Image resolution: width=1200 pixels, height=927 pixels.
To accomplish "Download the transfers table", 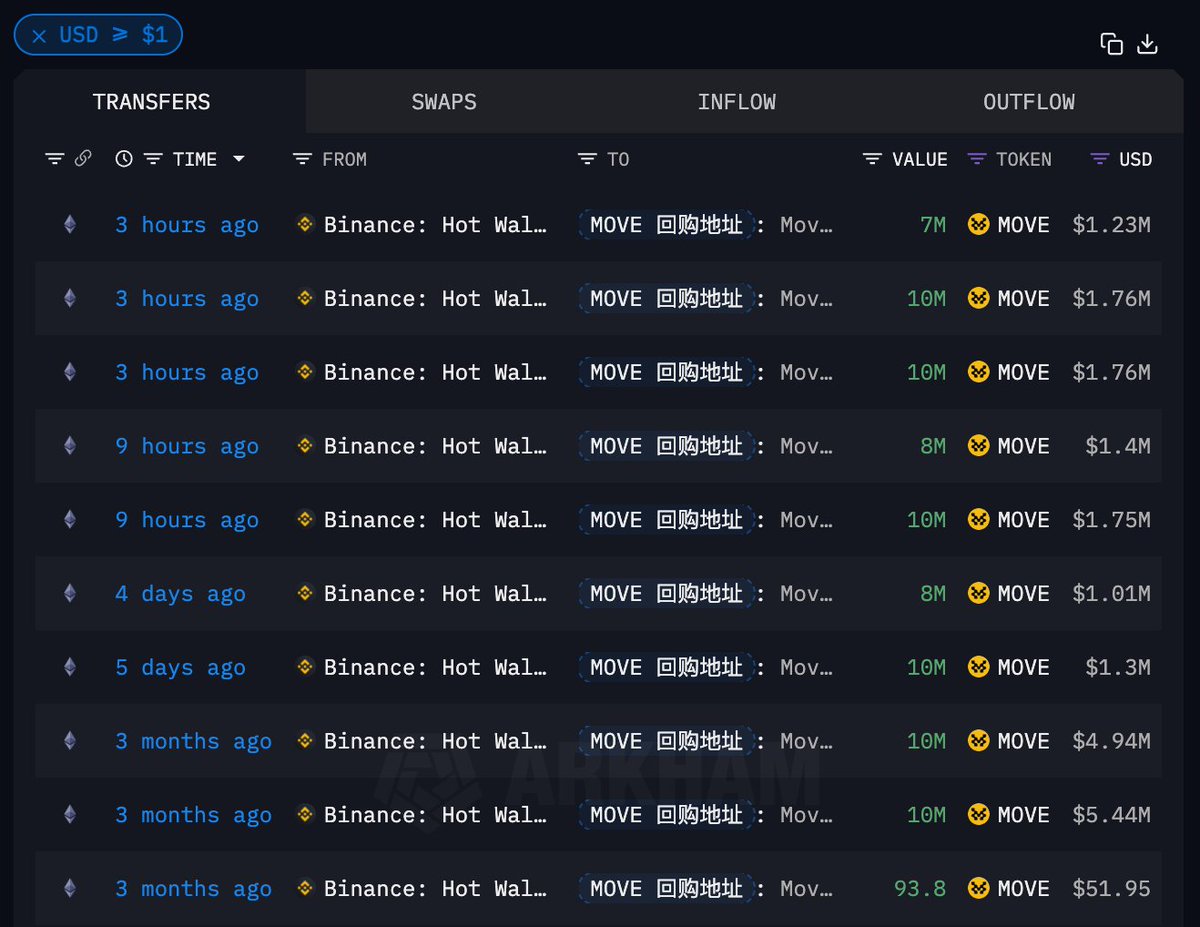I will coord(1148,43).
